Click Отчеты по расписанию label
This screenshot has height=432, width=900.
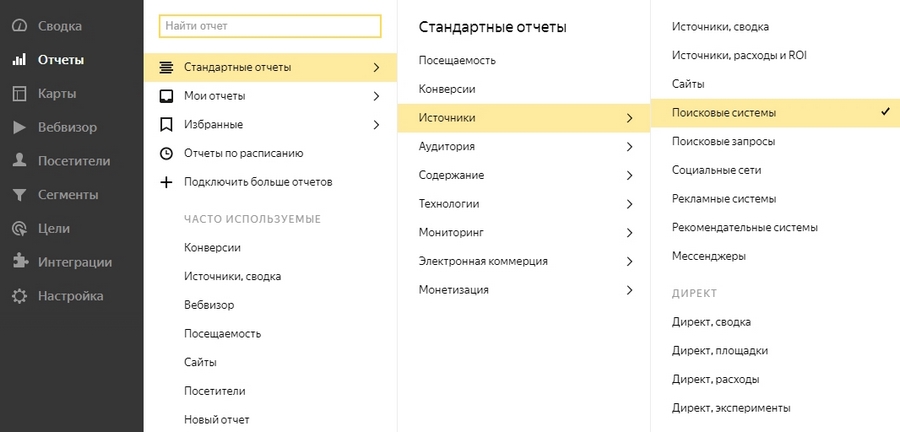coord(243,153)
